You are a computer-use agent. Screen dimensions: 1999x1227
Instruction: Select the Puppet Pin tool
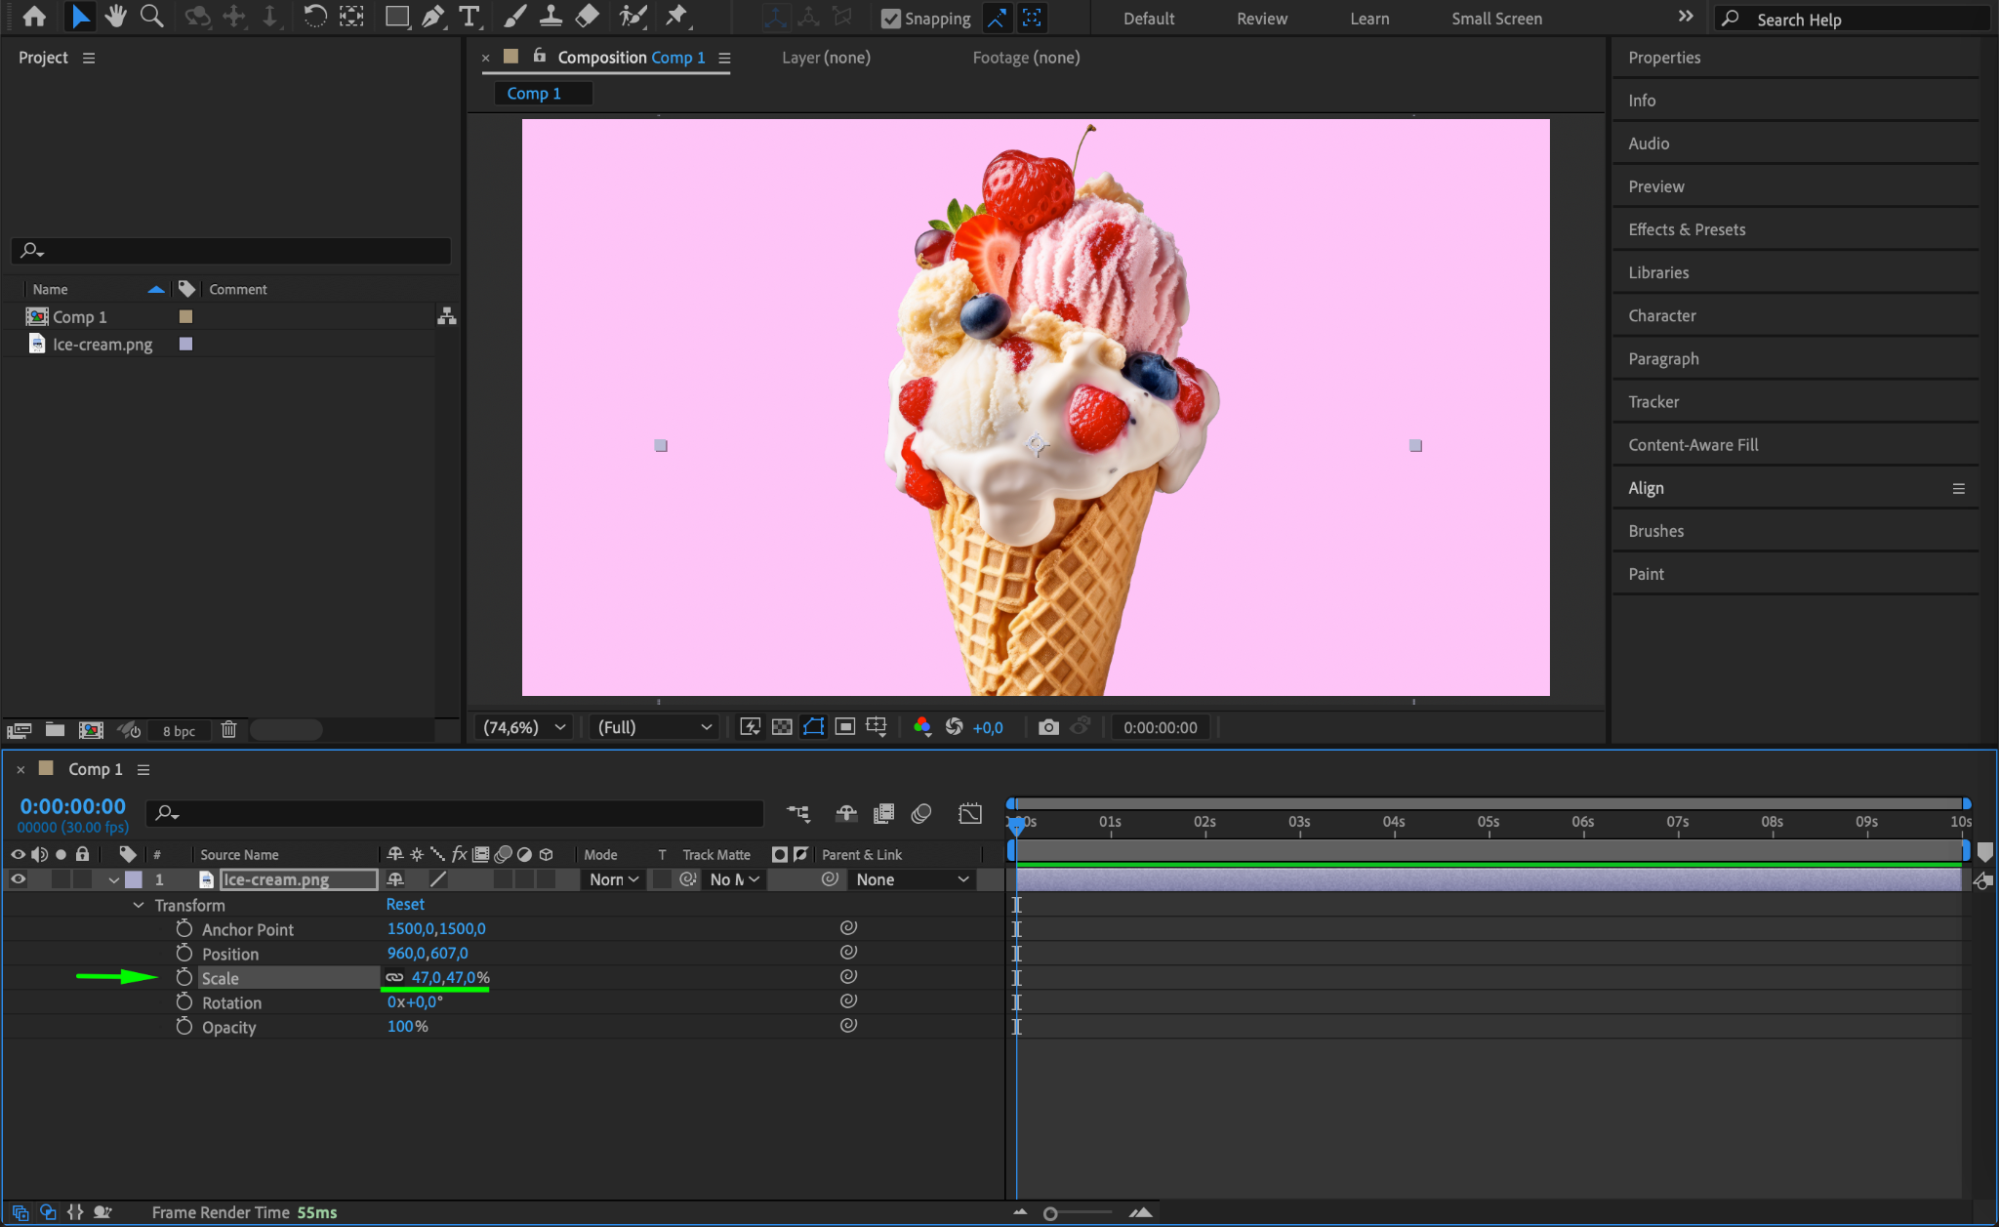pyautogui.click(x=677, y=16)
